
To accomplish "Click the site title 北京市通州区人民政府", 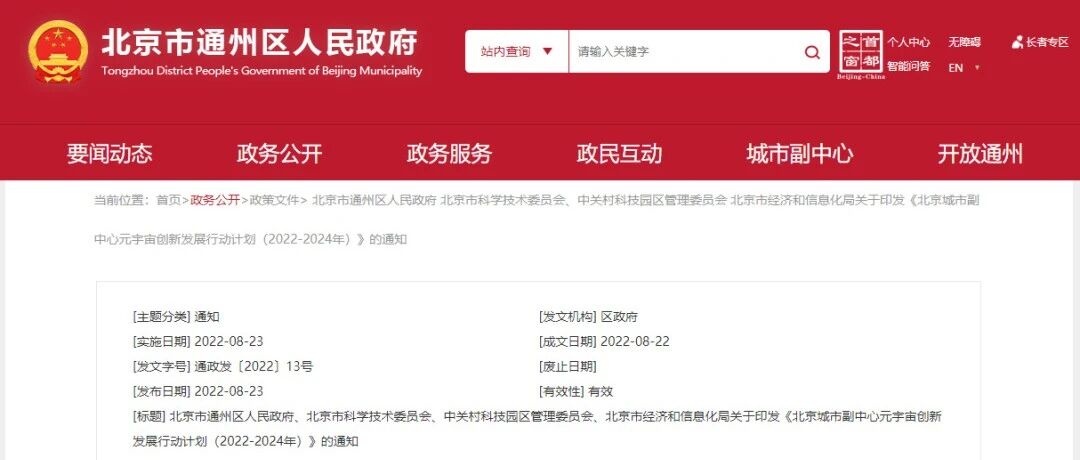I will pyautogui.click(x=260, y=43).
